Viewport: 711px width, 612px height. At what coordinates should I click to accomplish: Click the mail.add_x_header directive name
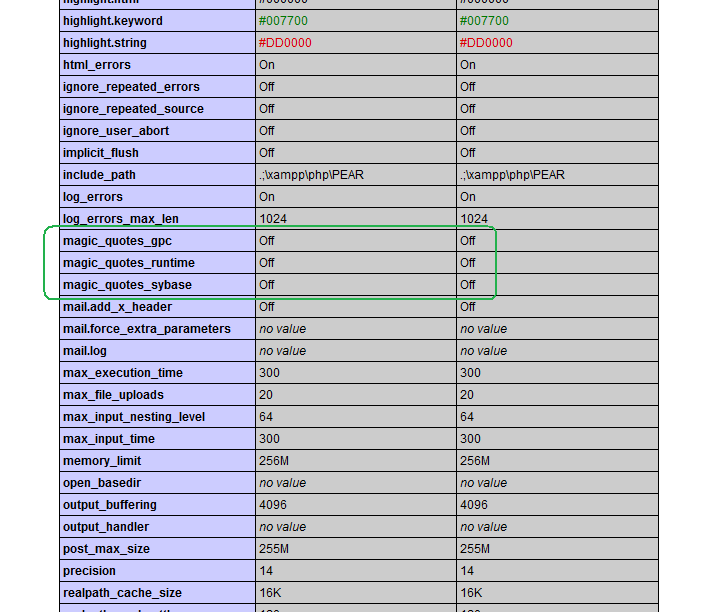pos(117,307)
